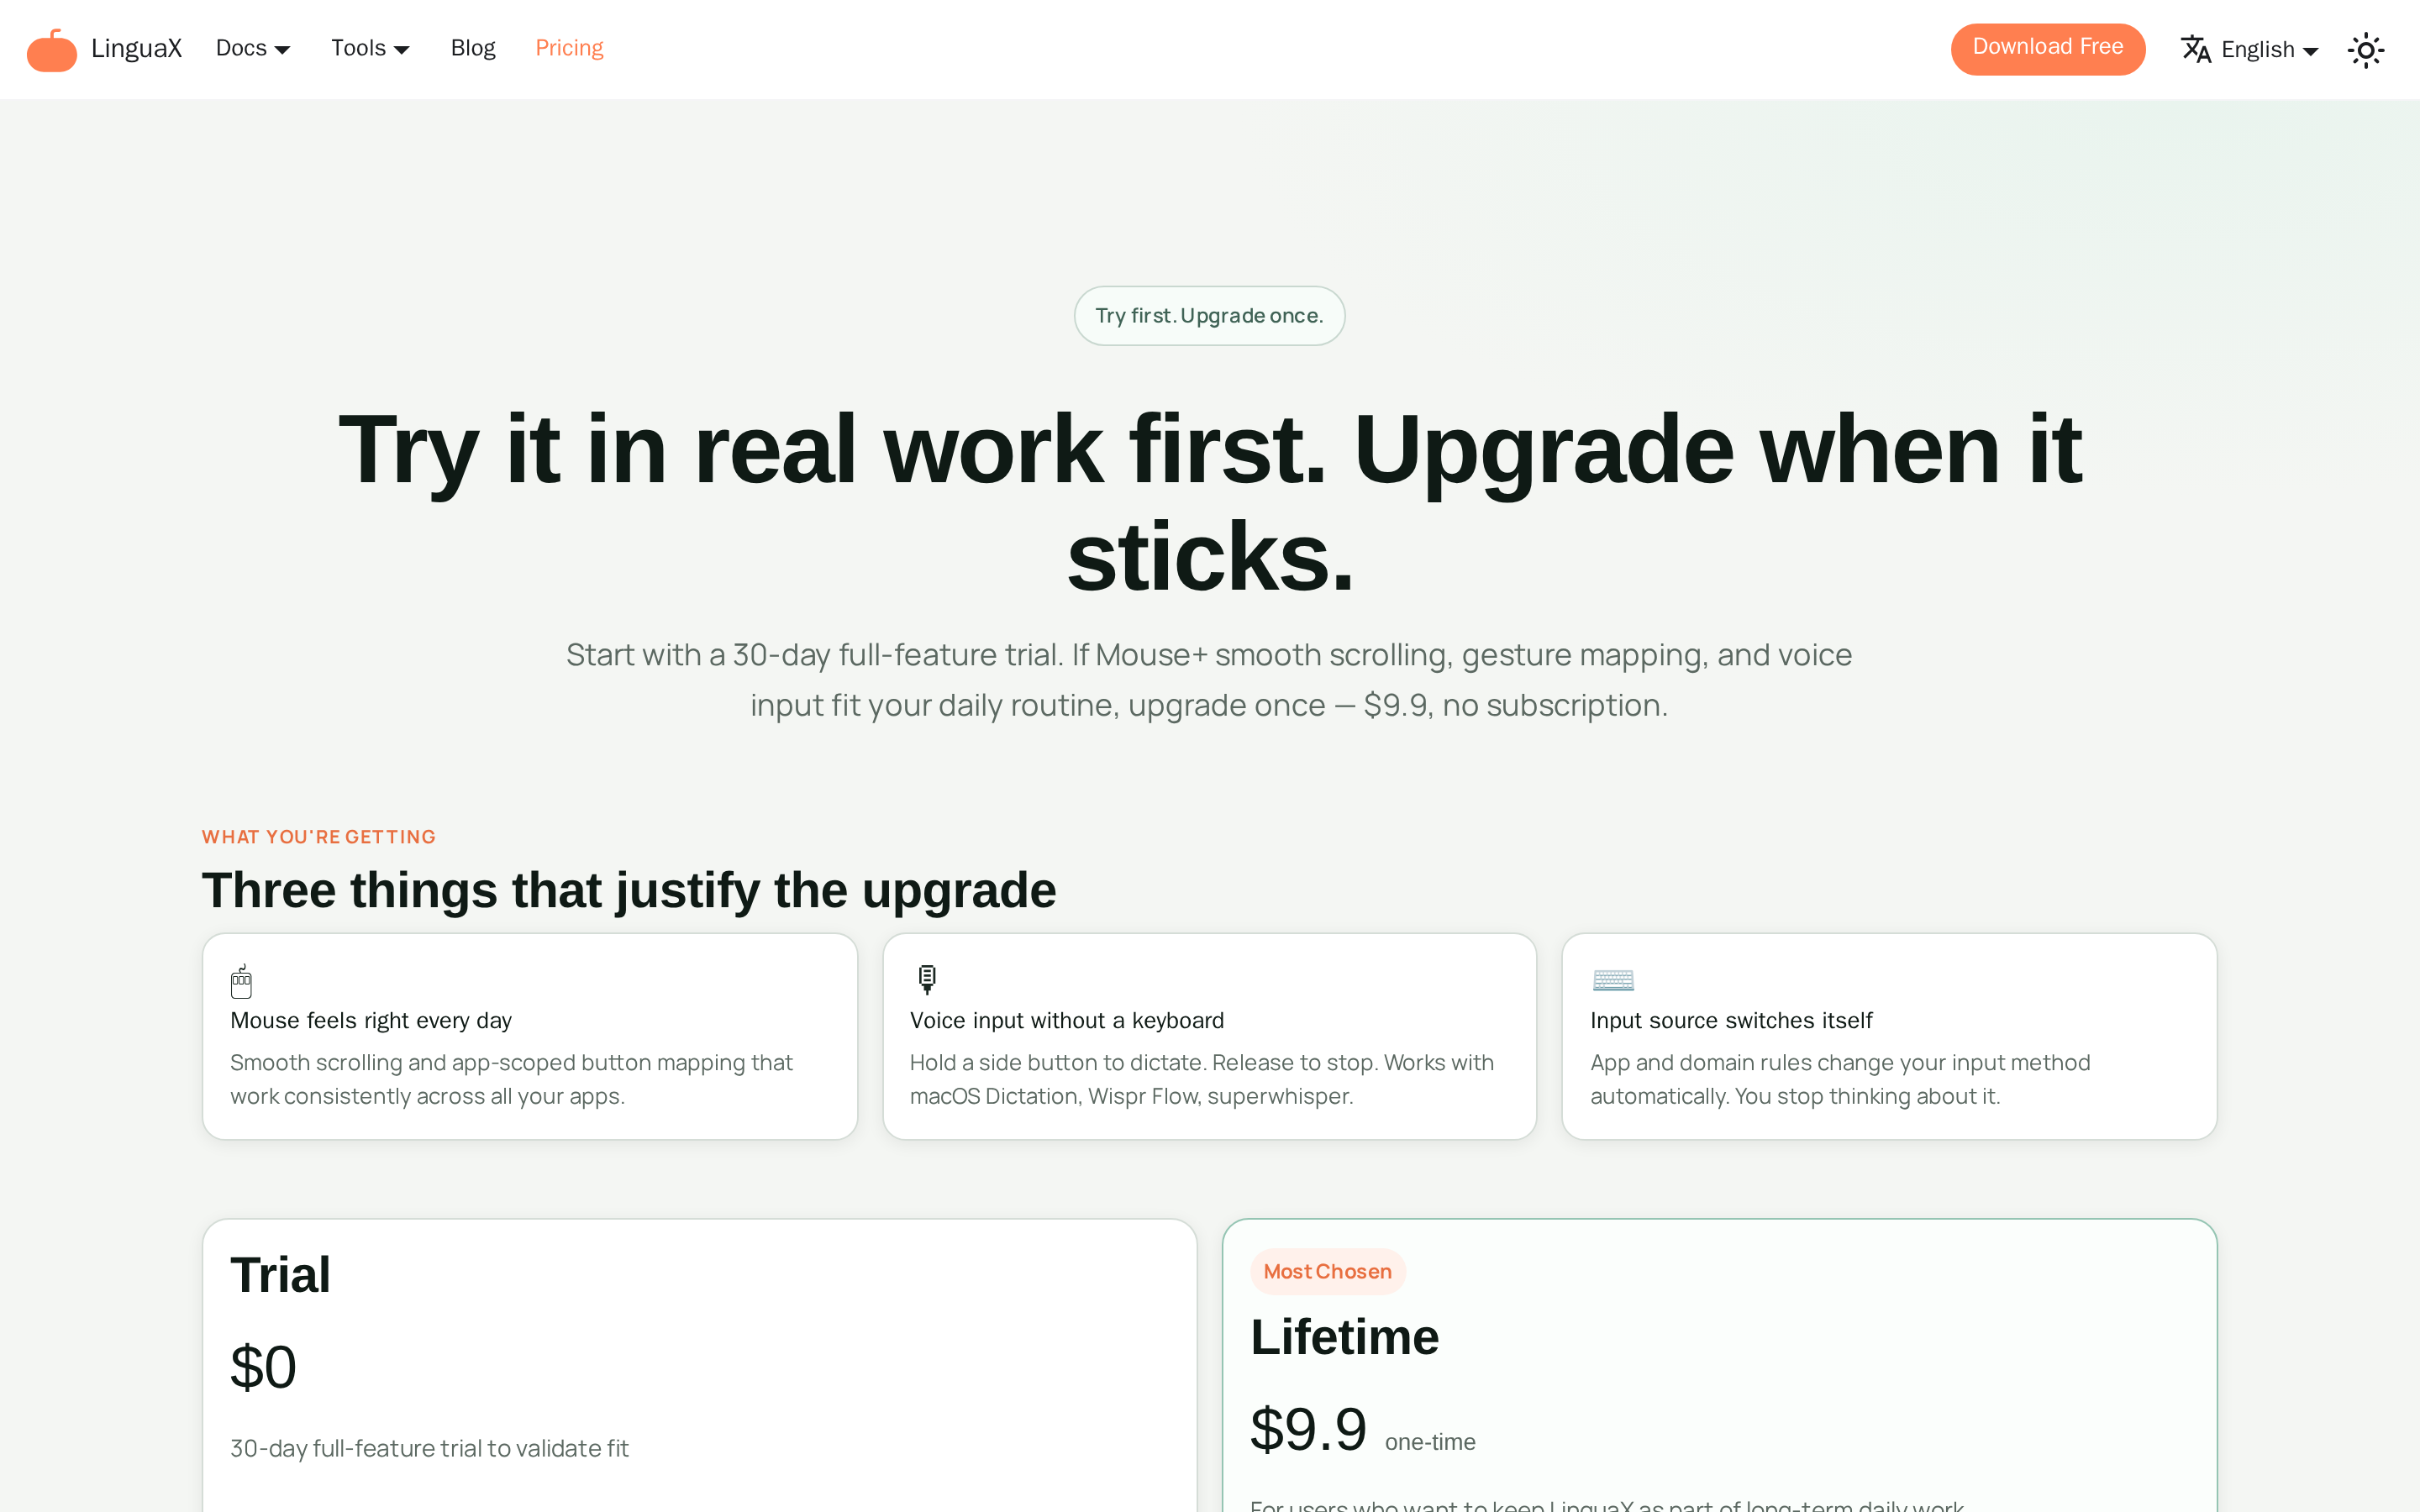Open the Blog page
Image resolution: width=2420 pixels, height=1512 pixels.
(473, 48)
